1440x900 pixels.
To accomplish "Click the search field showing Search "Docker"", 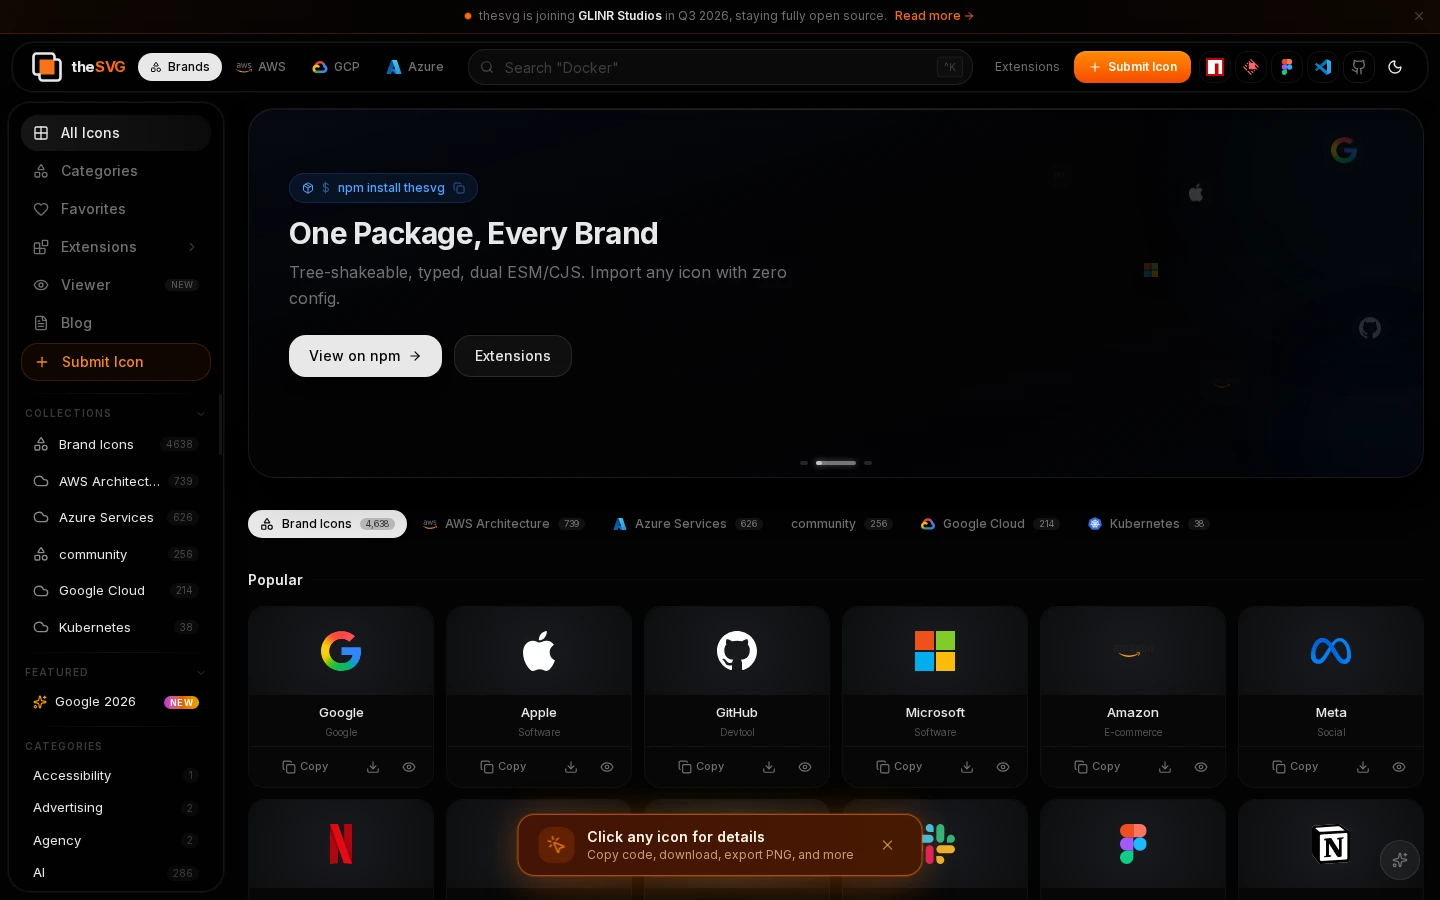I will coord(720,67).
